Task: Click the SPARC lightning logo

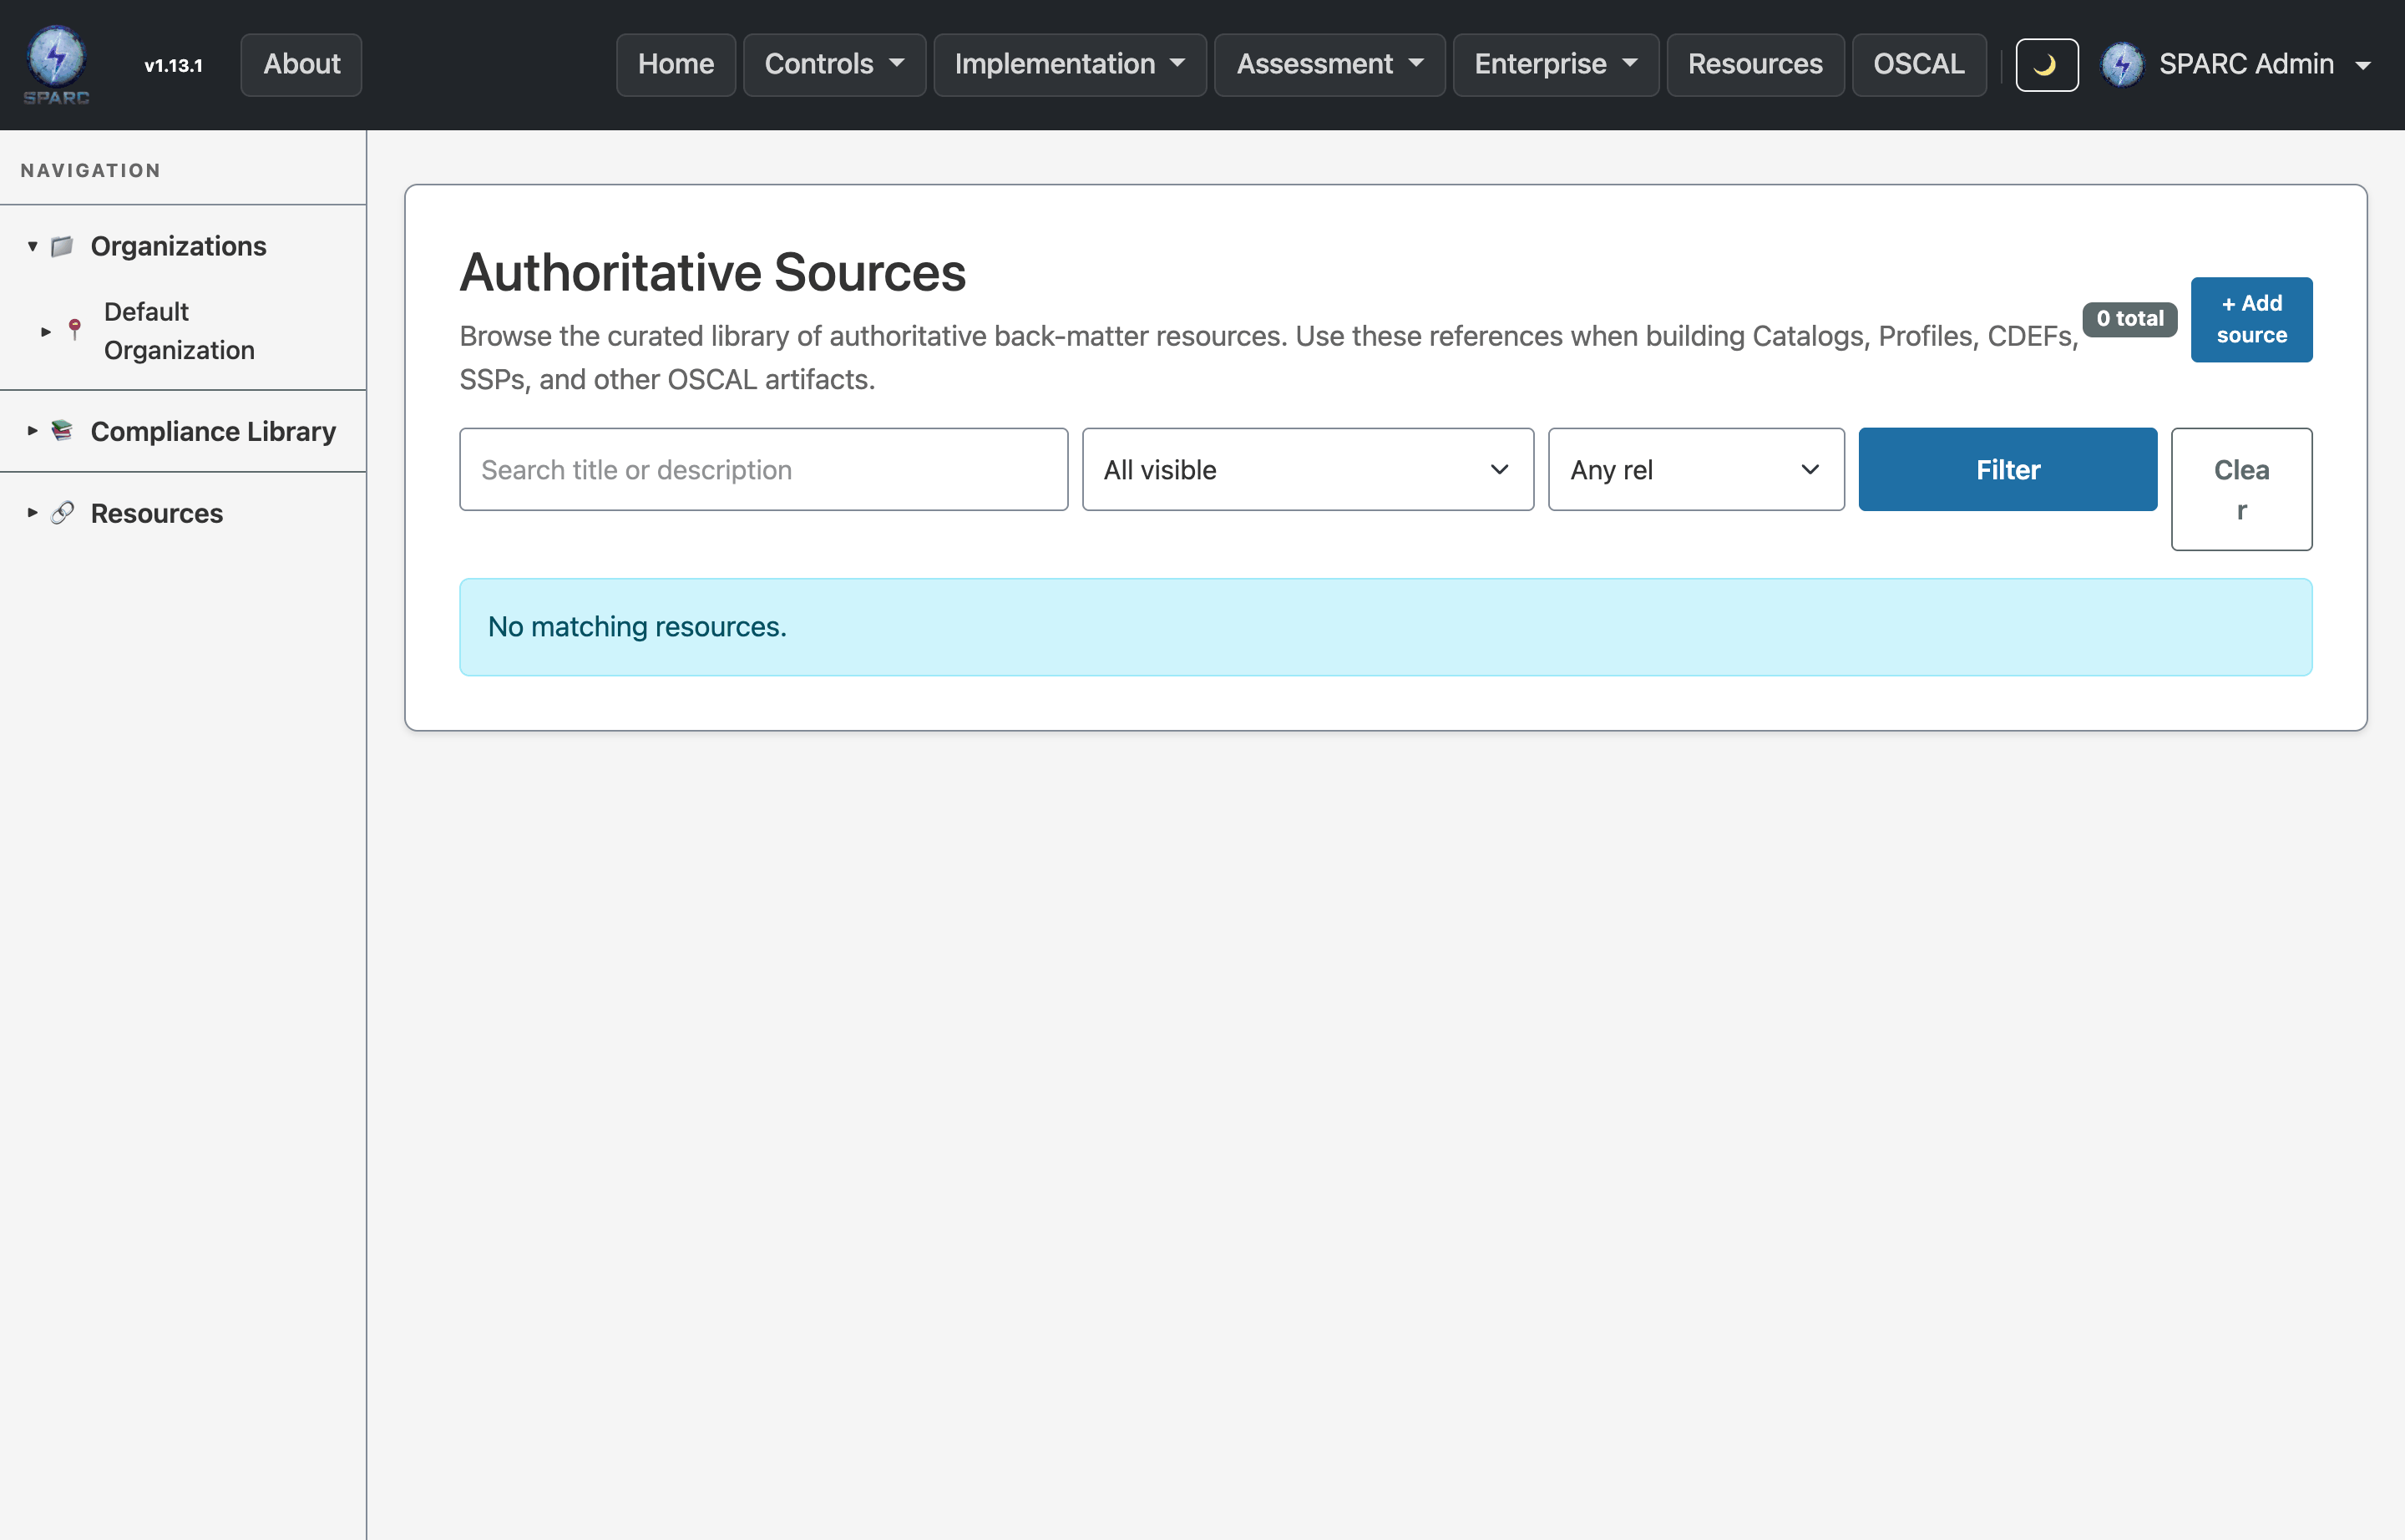Action: [x=56, y=65]
